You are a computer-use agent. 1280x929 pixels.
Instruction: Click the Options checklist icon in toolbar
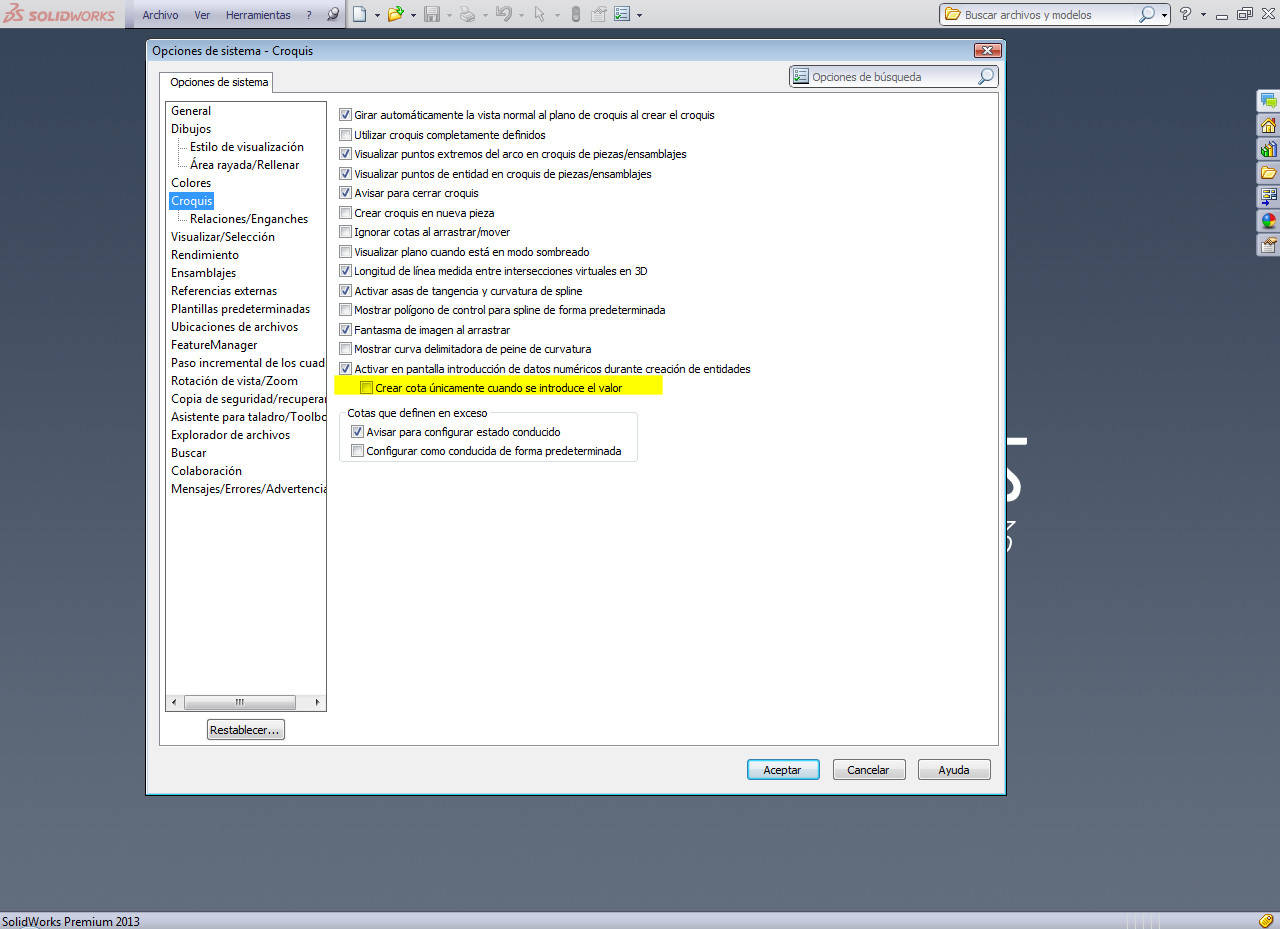(x=622, y=14)
